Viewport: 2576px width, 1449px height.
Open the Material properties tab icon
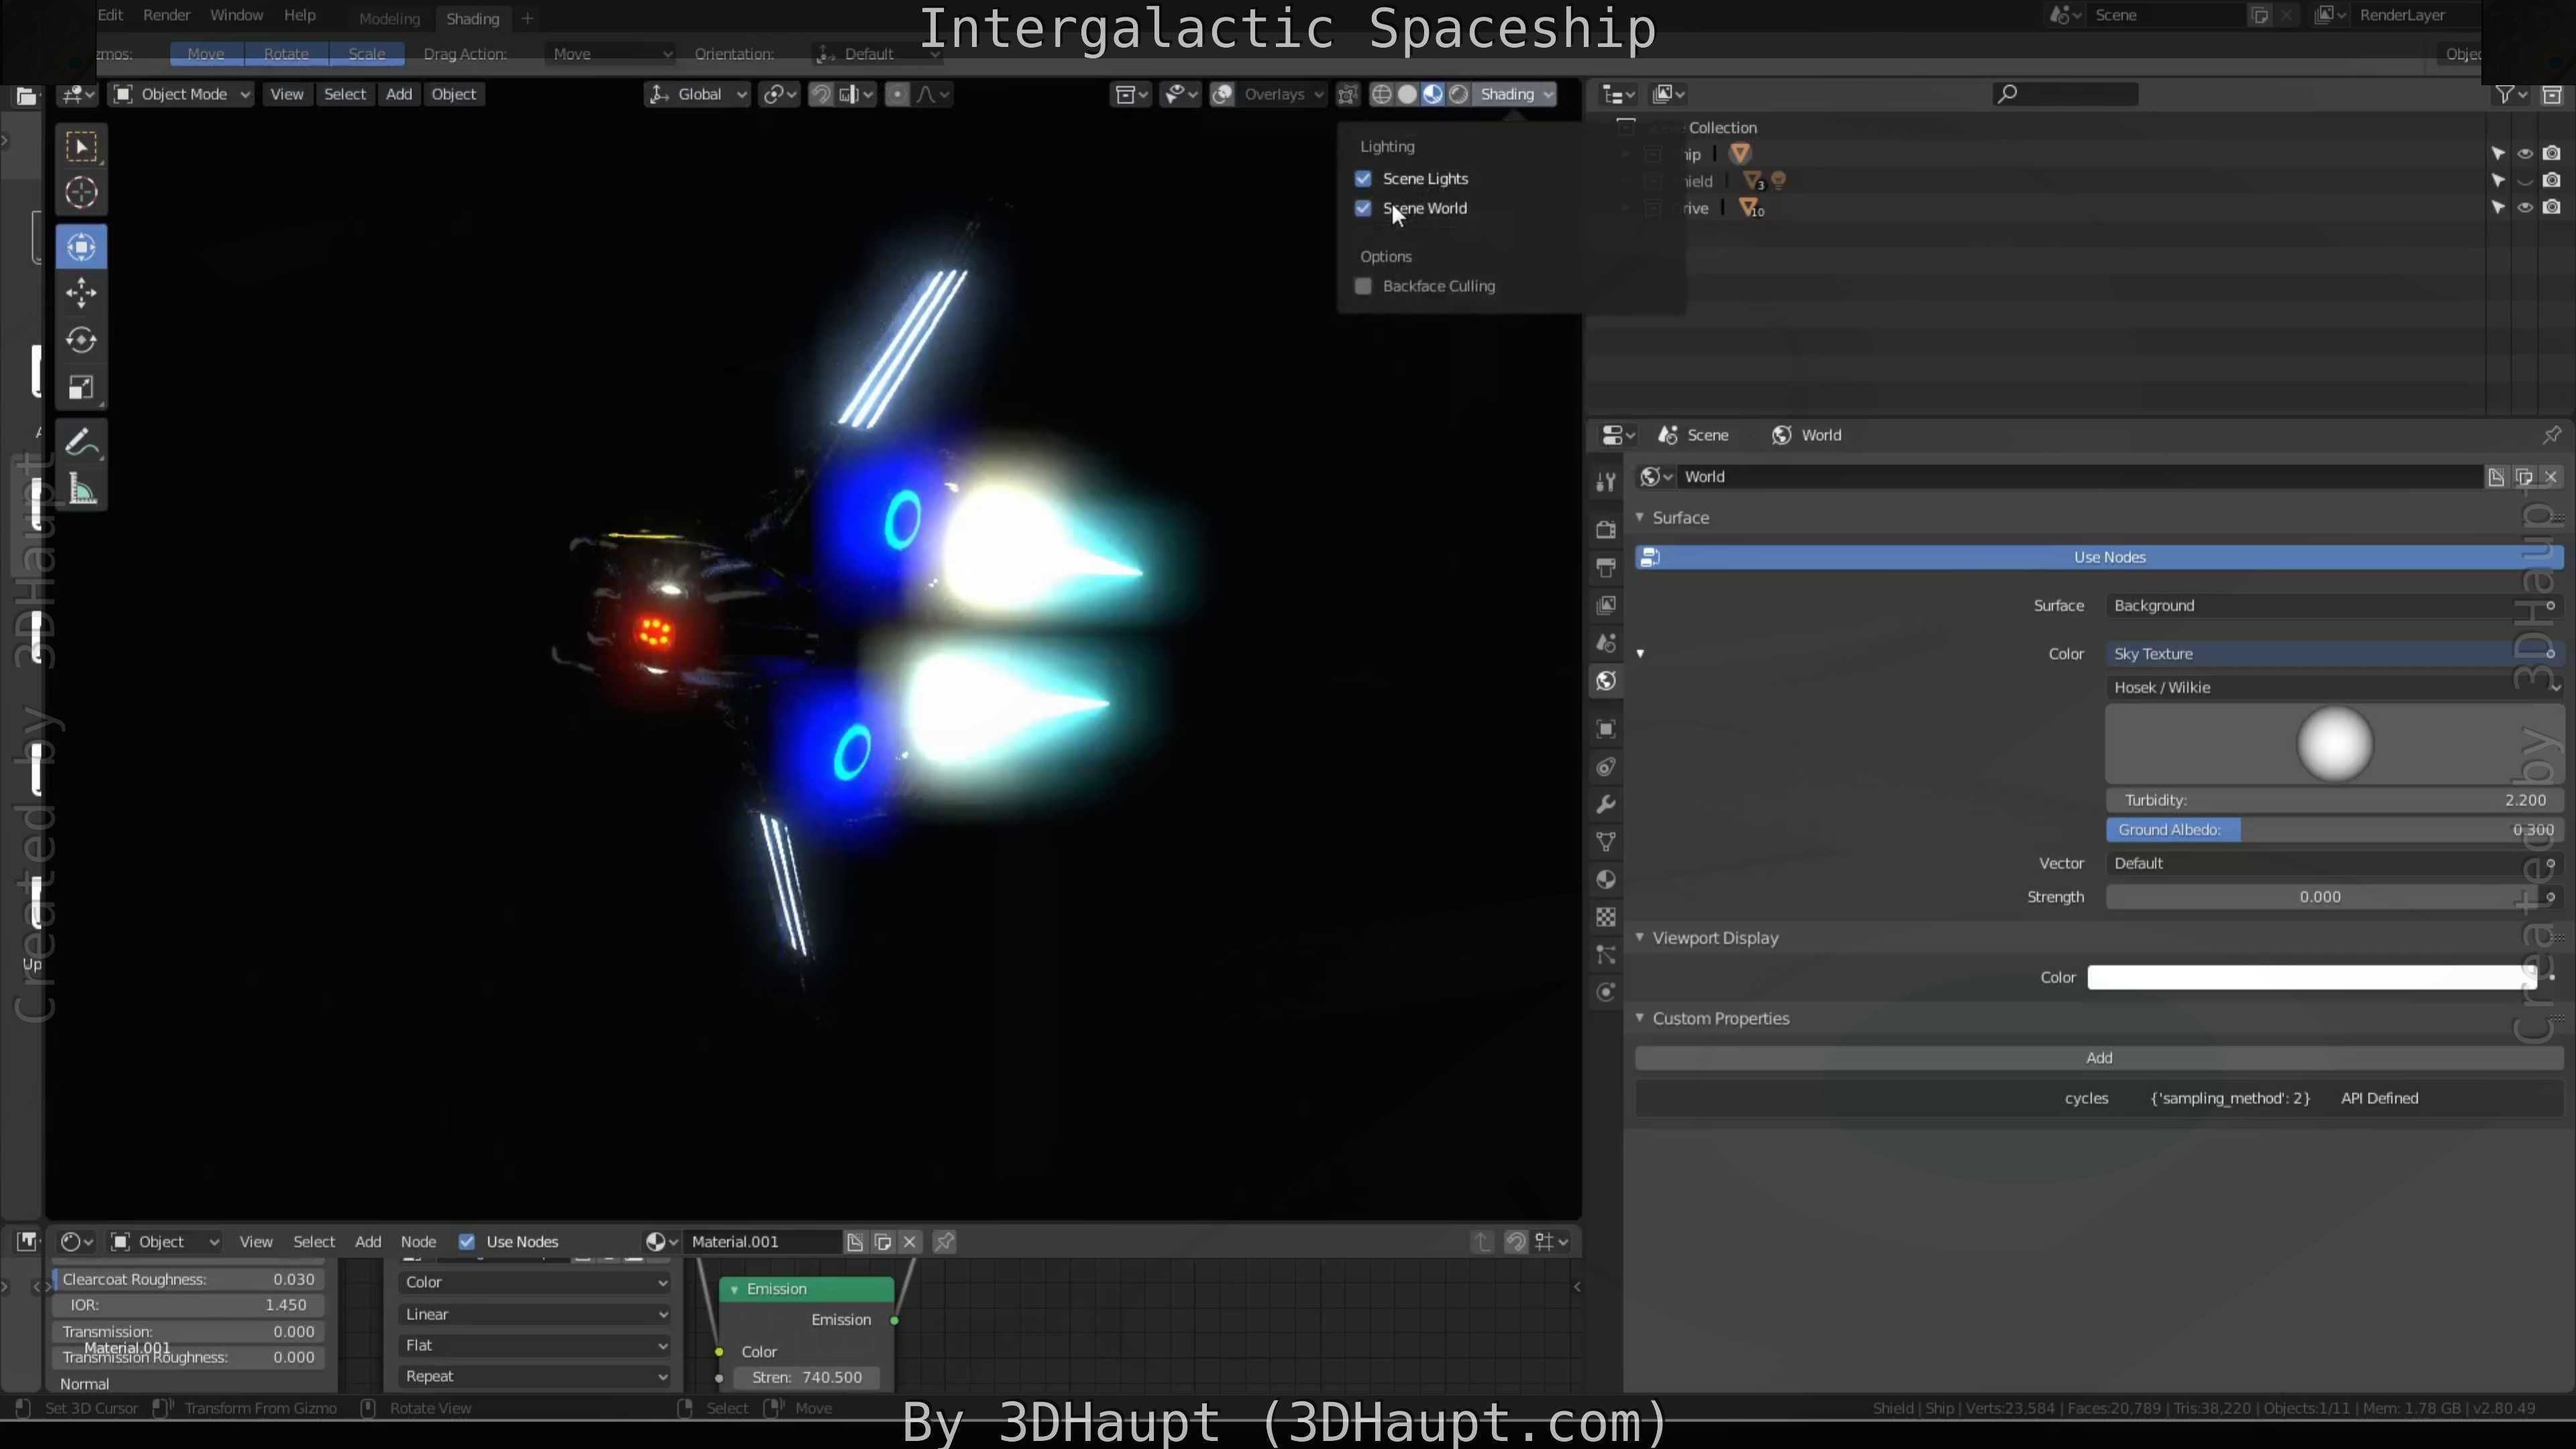[1606, 880]
